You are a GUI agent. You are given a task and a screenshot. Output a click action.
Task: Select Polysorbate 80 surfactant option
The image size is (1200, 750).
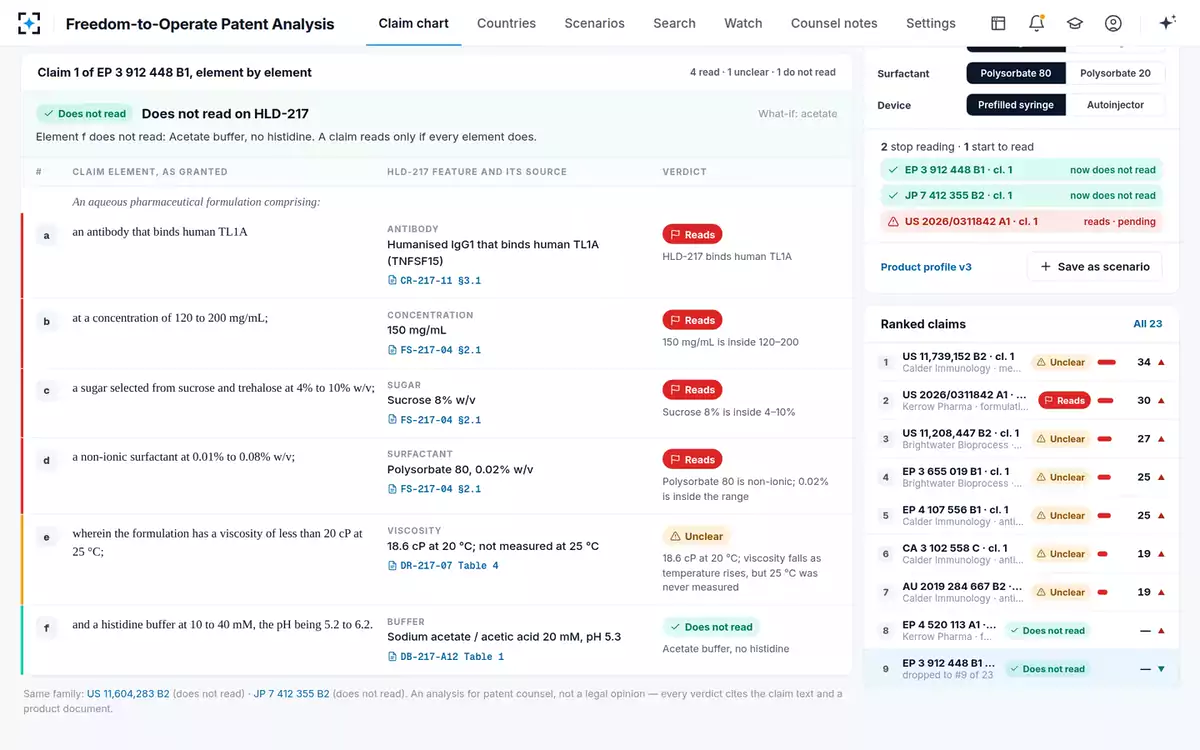pyautogui.click(x=1015, y=73)
